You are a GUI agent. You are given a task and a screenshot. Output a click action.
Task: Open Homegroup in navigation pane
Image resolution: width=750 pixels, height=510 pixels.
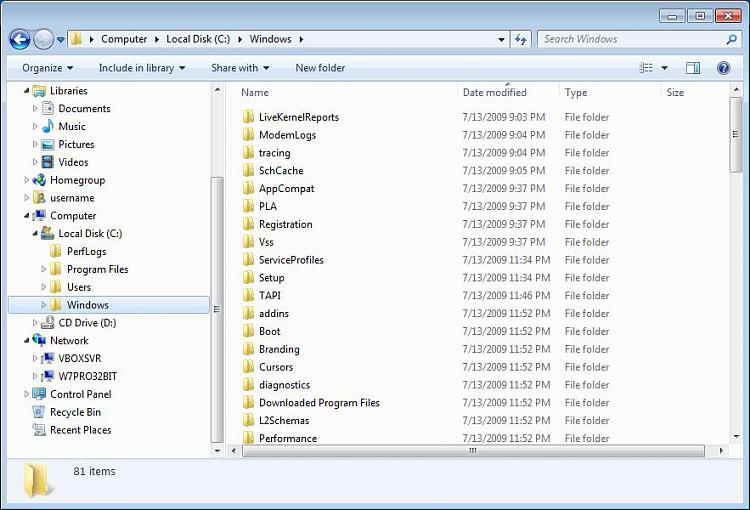click(x=77, y=180)
